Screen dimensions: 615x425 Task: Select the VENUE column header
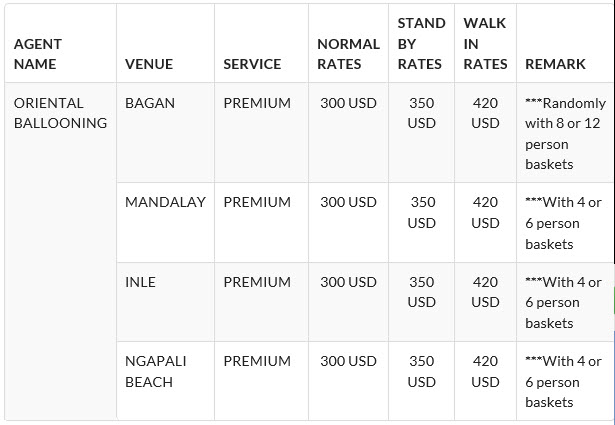pos(149,64)
